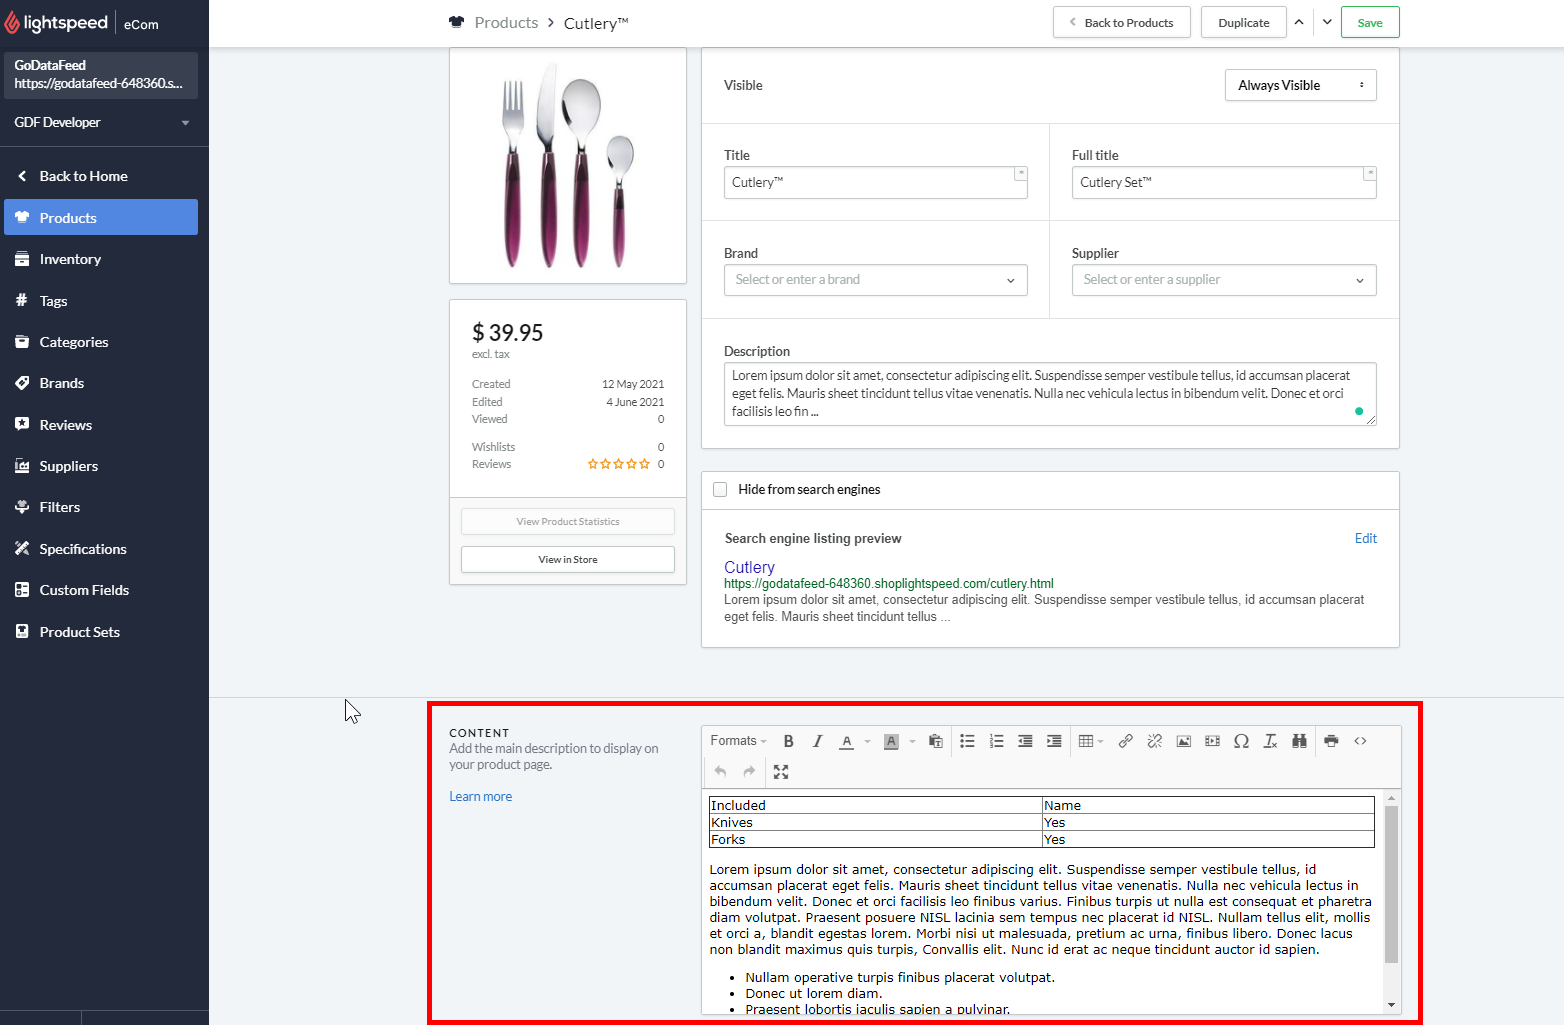The image size is (1564, 1025).
Task: Click the View in Store button
Action: click(568, 559)
